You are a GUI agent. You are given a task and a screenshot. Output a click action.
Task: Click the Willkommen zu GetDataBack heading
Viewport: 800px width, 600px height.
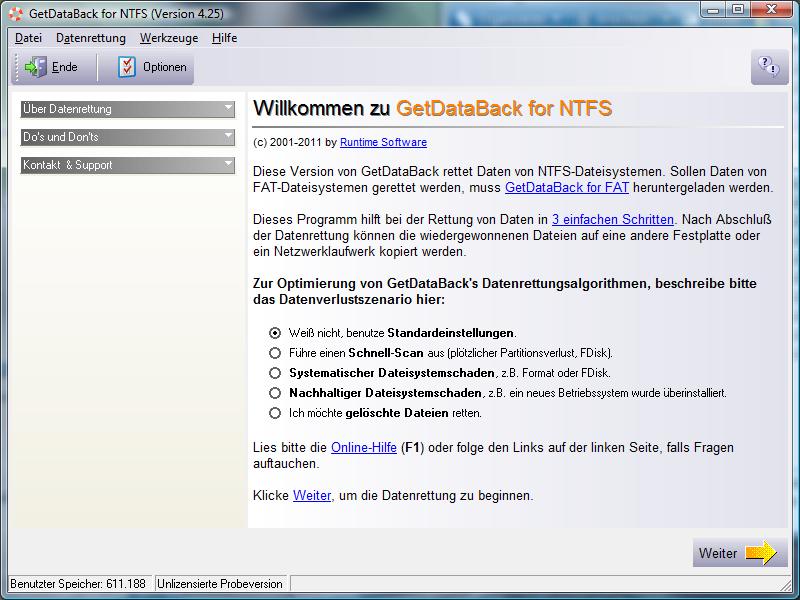433,108
